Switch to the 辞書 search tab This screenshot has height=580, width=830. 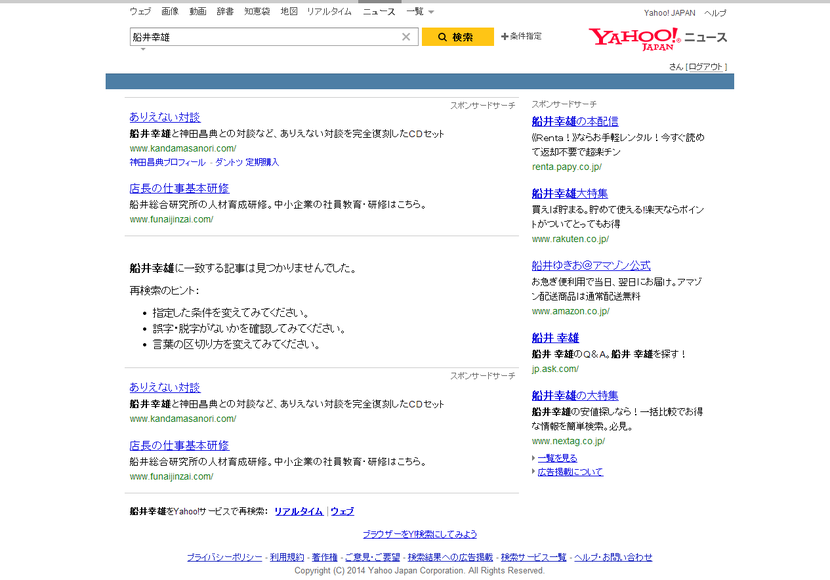[x=225, y=12]
